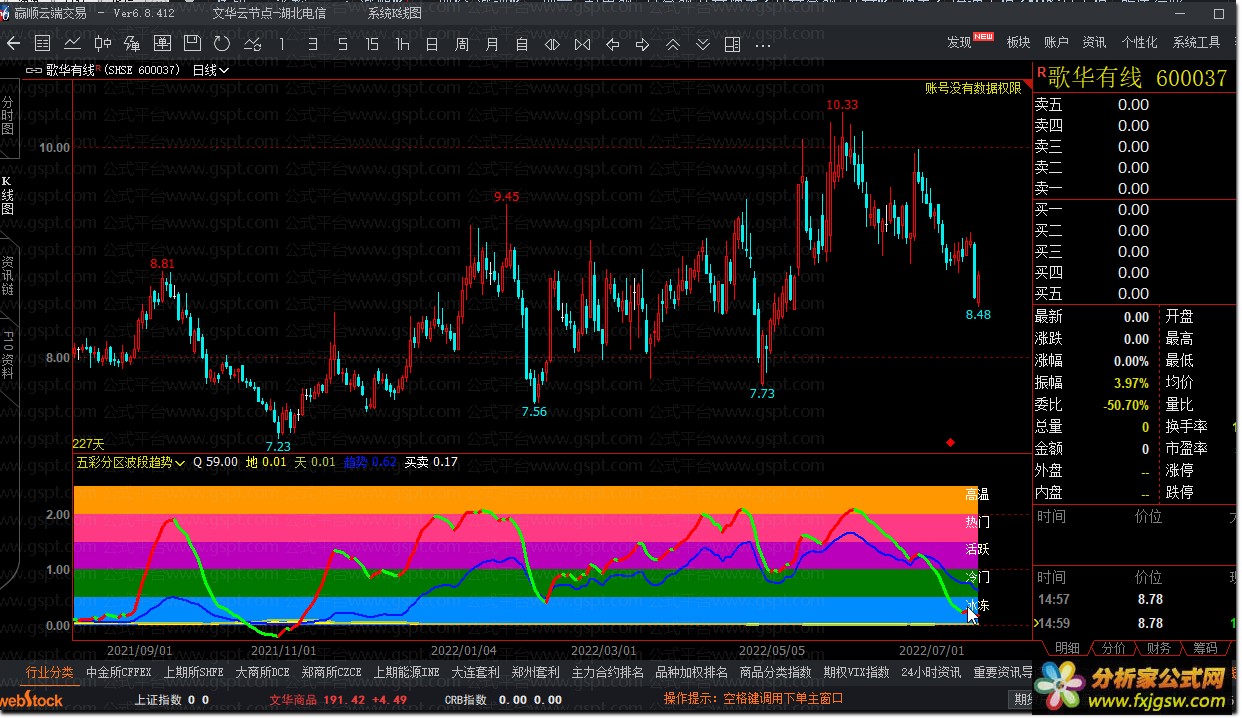Select the 主力合约排名 bottom tab

point(608,672)
